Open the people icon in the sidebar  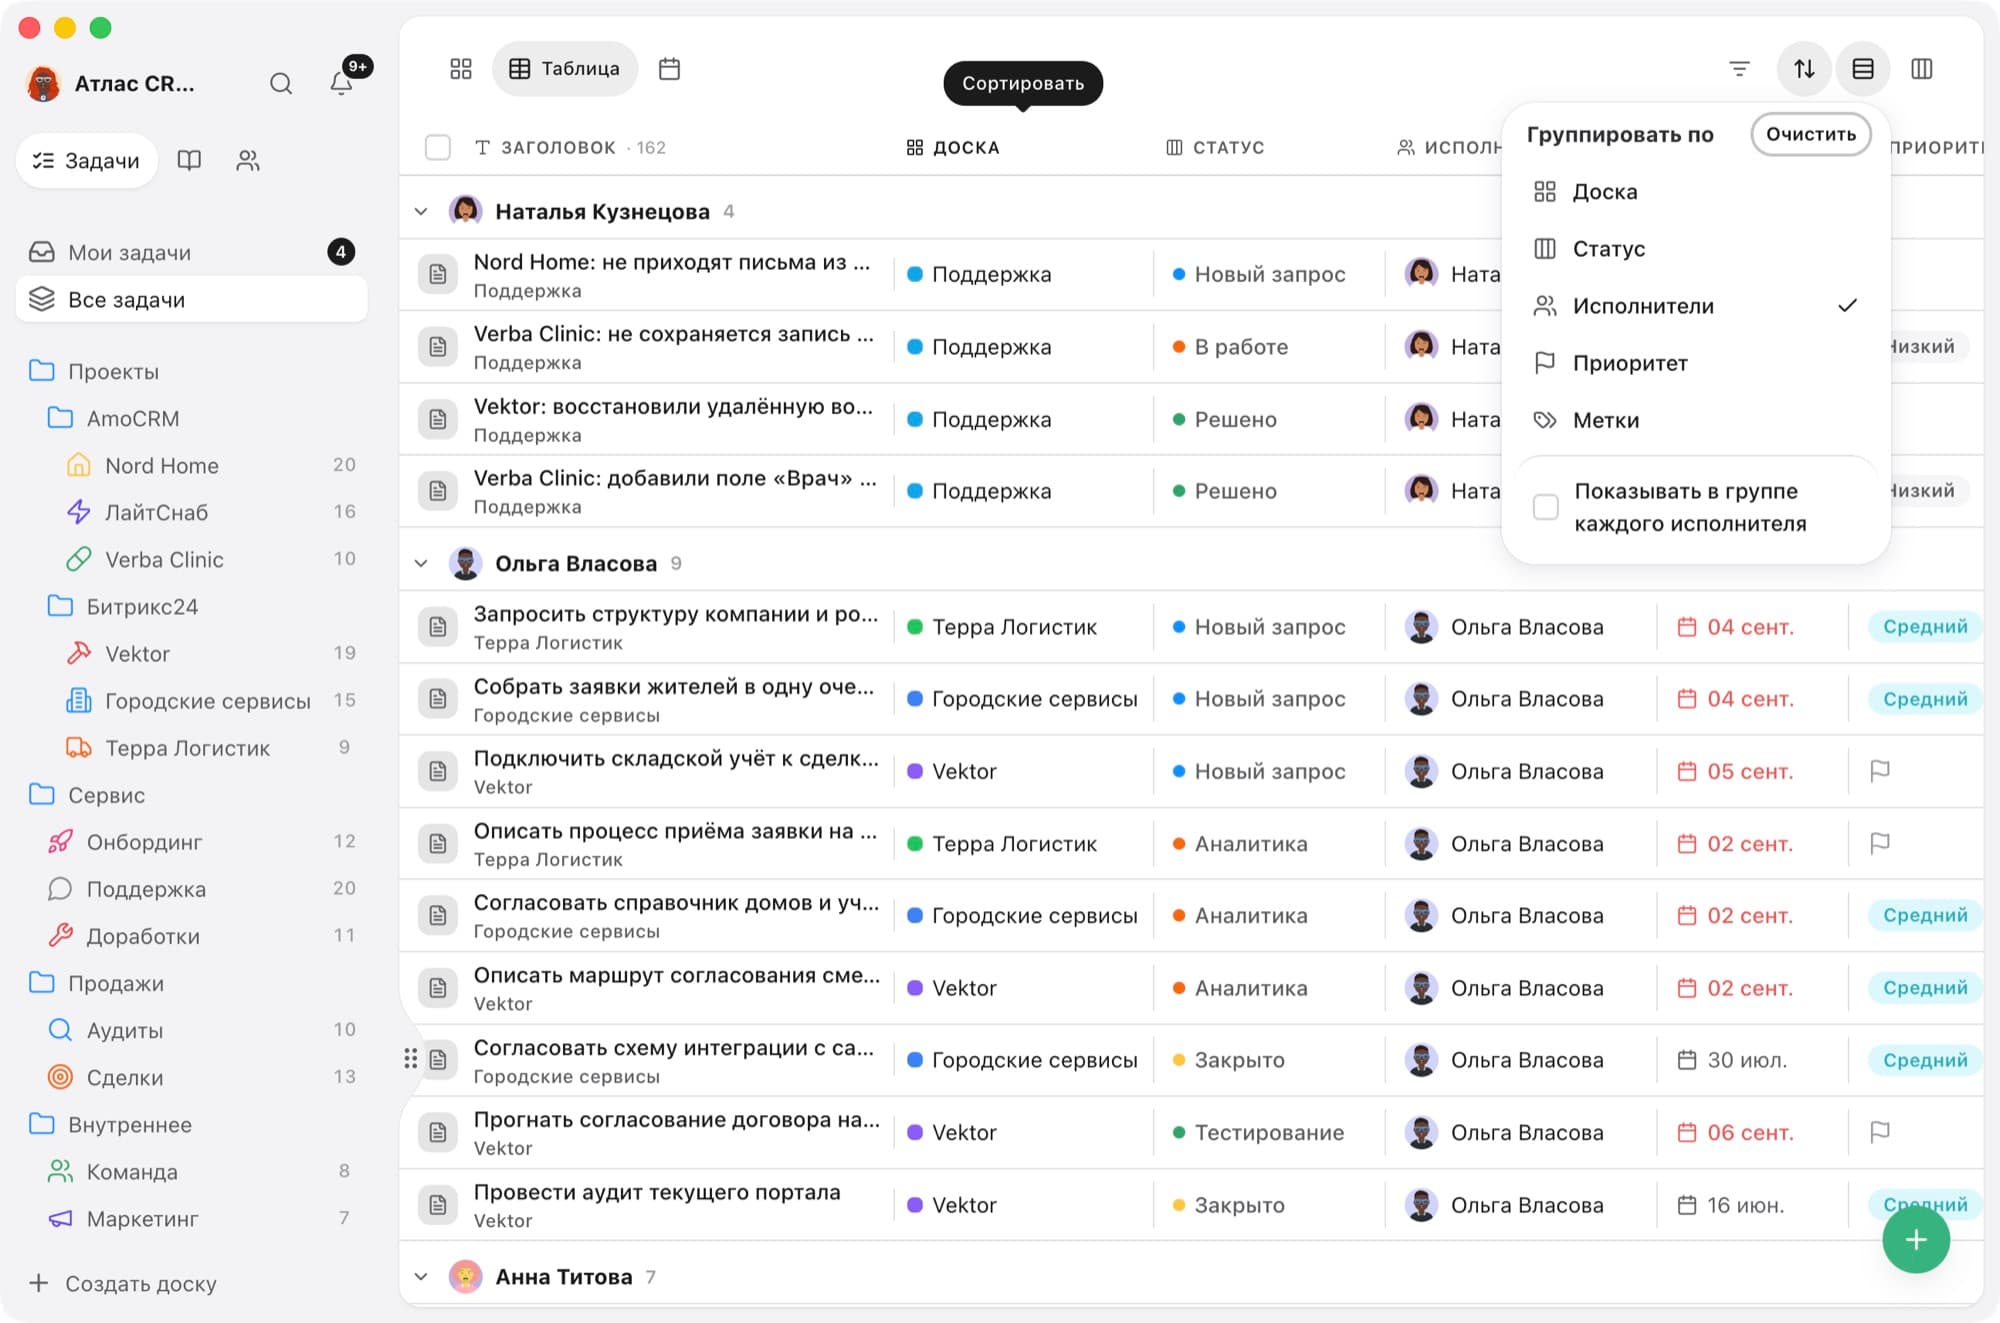pos(248,160)
